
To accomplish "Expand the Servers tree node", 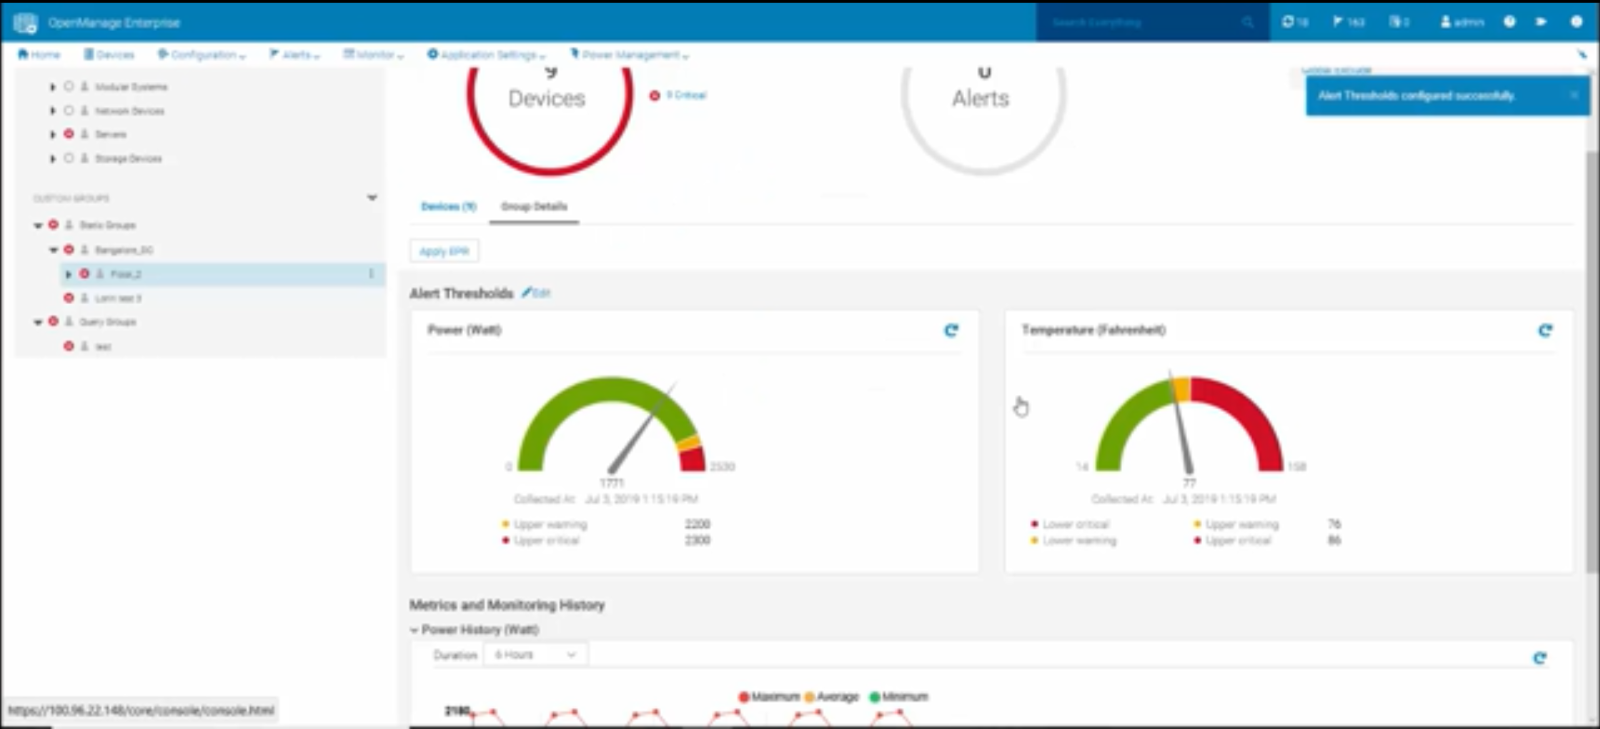I will [53, 134].
